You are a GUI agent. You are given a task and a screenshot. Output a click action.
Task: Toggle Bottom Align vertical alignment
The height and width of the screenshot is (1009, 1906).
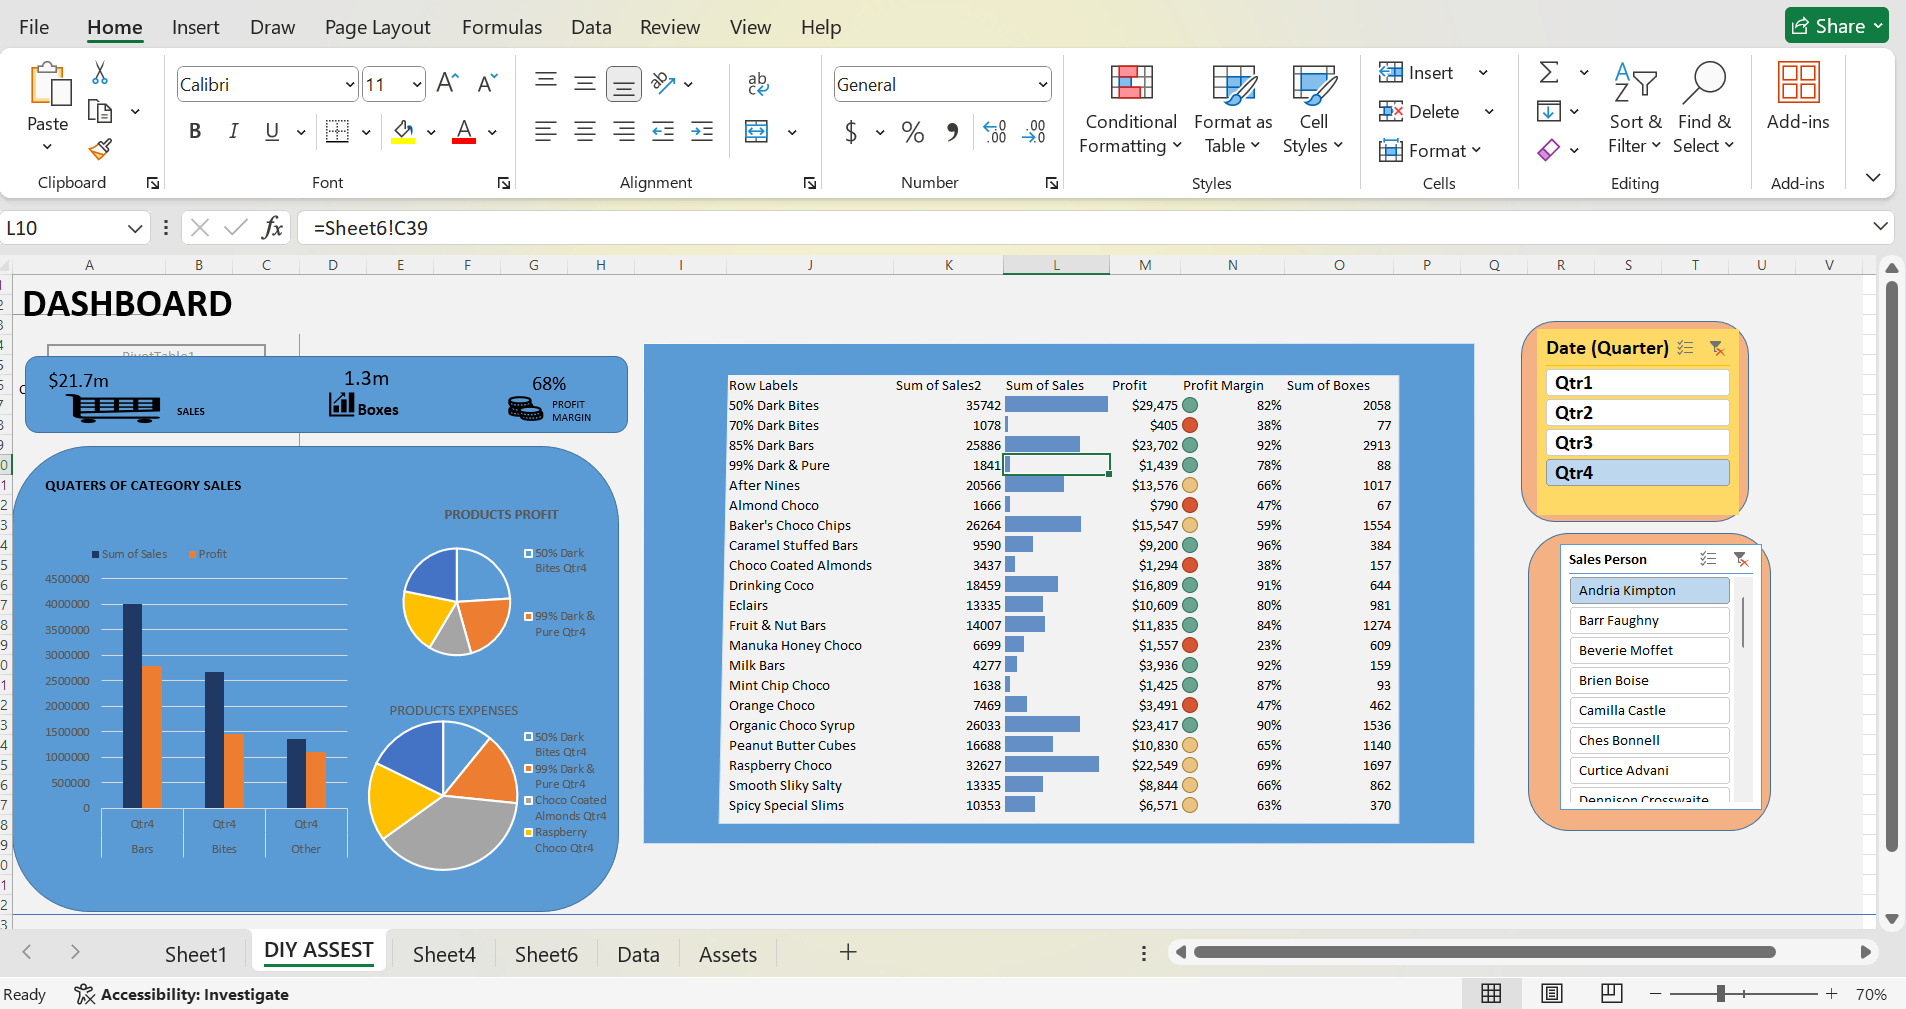(x=624, y=85)
